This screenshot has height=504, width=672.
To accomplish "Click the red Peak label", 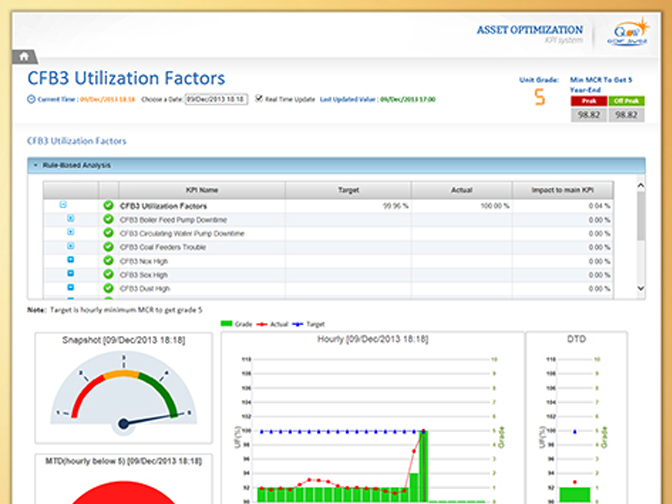I will 589,101.
